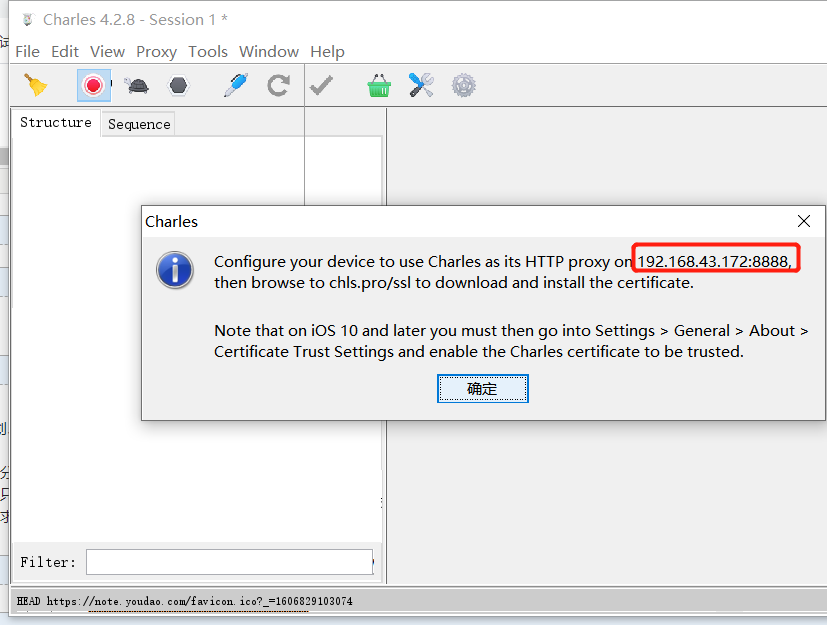Open the Edit menu
Screen dimensions: 827x625
click(65, 52)
